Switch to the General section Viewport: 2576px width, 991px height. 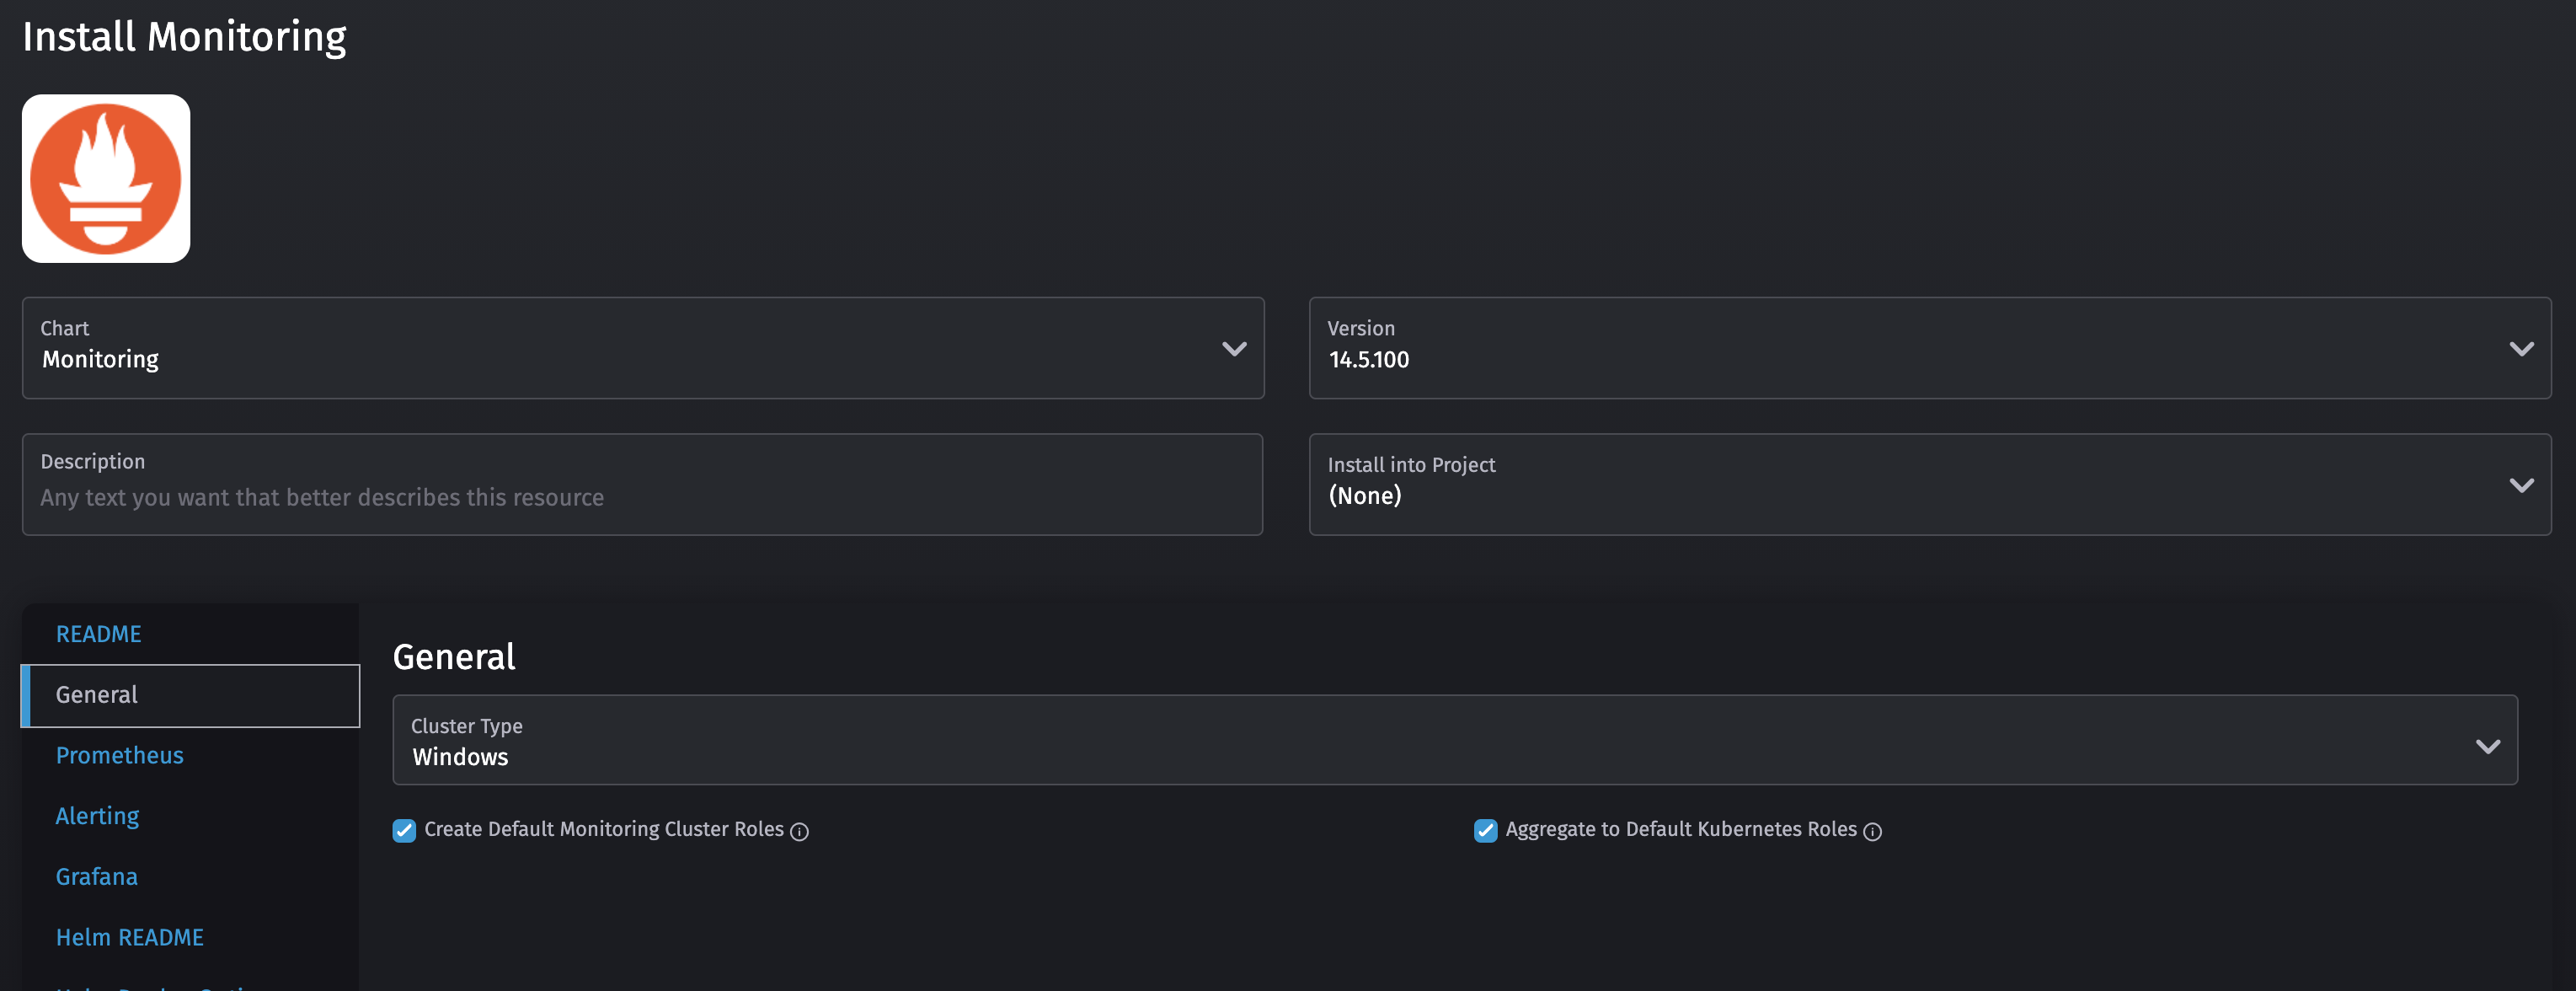pos(96,694)
